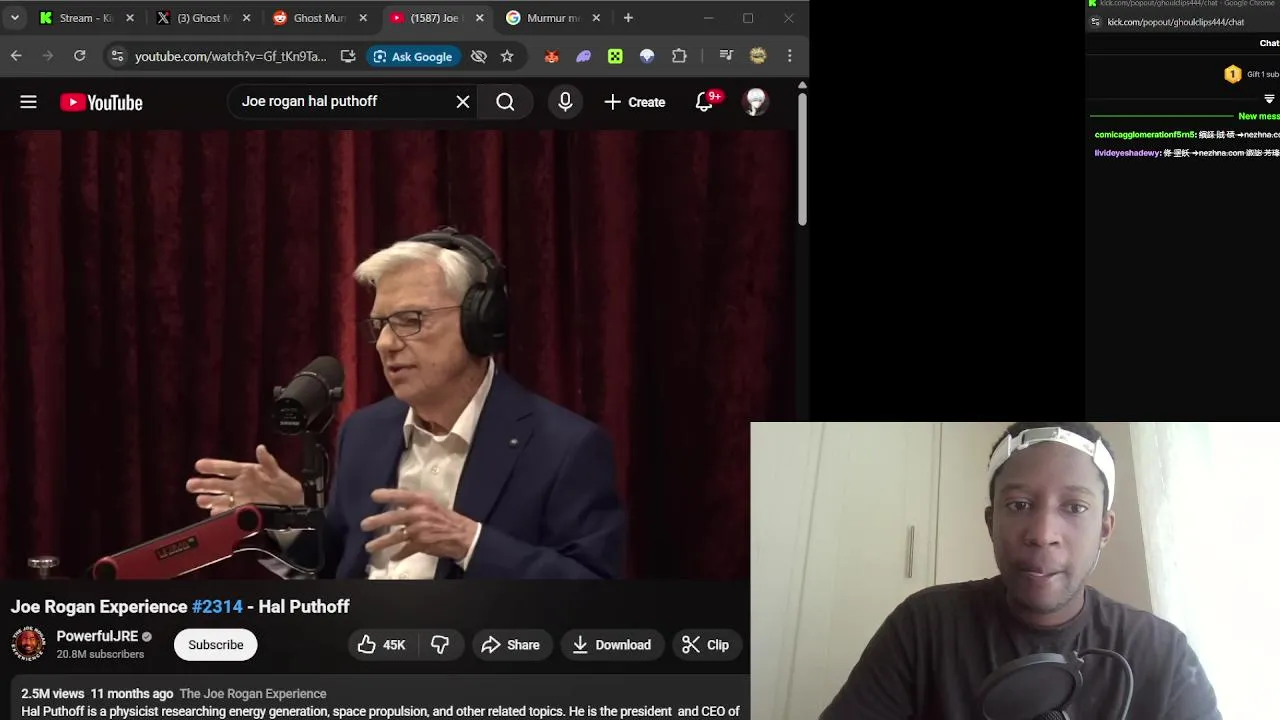1280x720 pixels.
Task: Start voice search with microphone
Action: [x=565, y=102]
